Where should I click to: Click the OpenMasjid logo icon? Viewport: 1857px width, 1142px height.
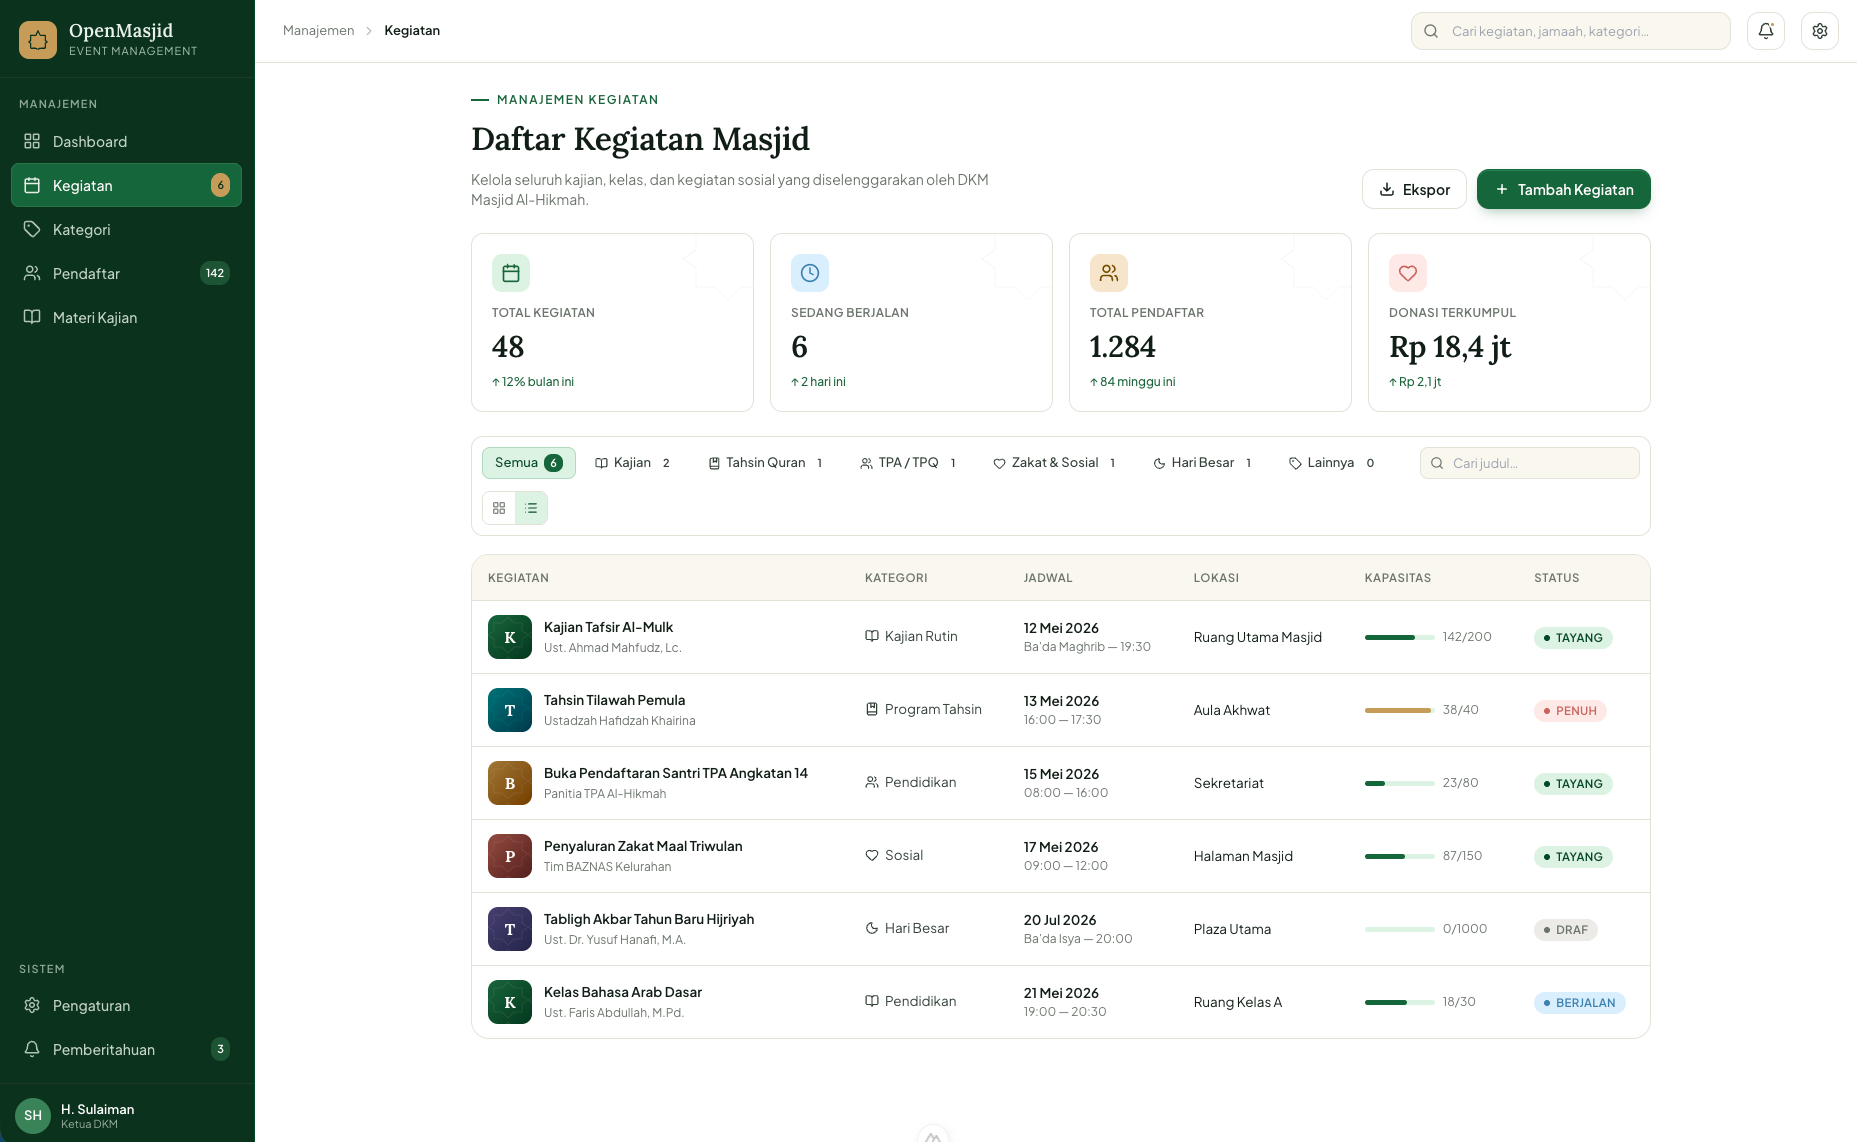coord(38,40)
